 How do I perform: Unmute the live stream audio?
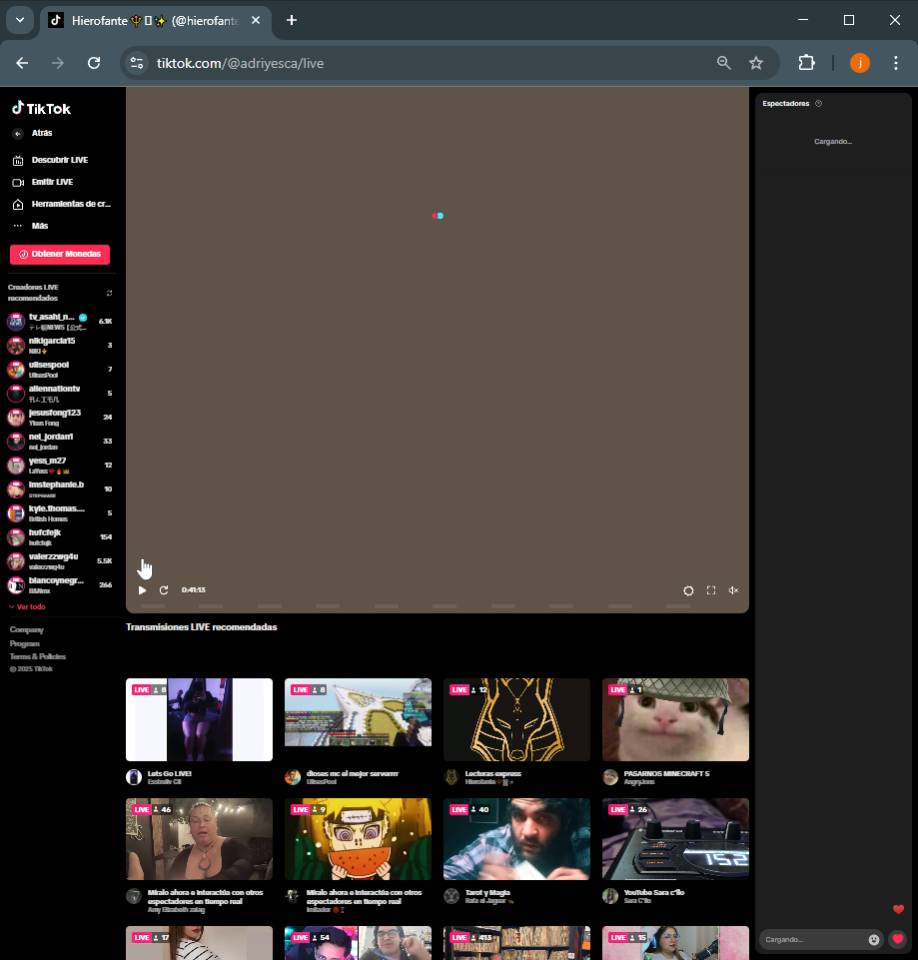[x=733, y=590]
